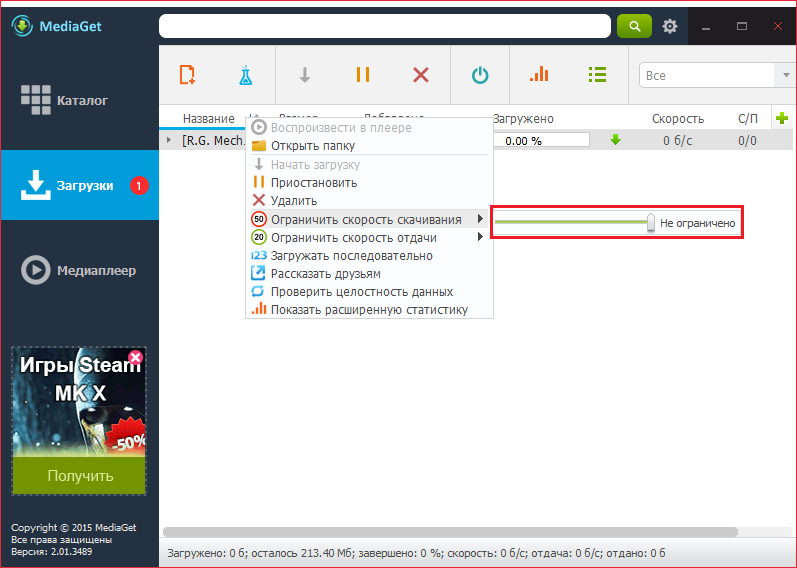This screenshot has height=568, width=797.
Task: Click green download arrow in torrent row
Action: pos(616,140)
